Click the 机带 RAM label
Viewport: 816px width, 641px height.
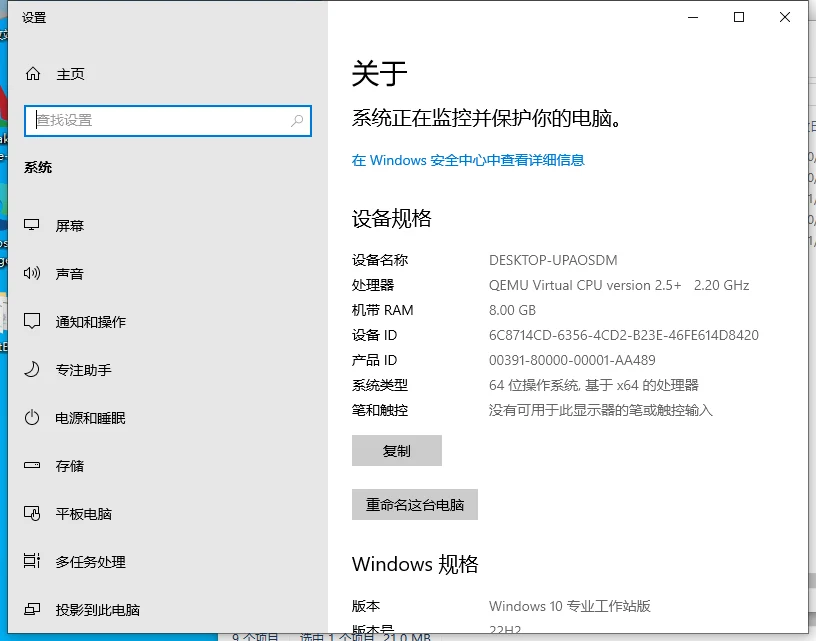[382, 310]
